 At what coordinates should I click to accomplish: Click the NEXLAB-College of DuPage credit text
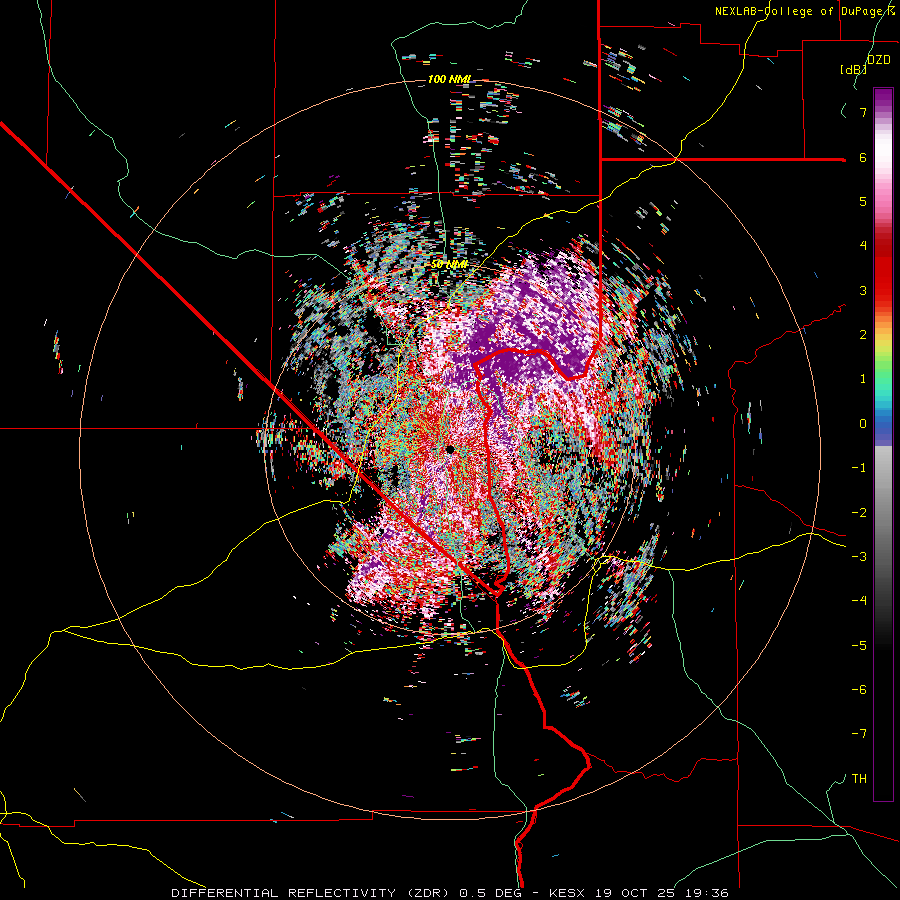click(804, 11)
